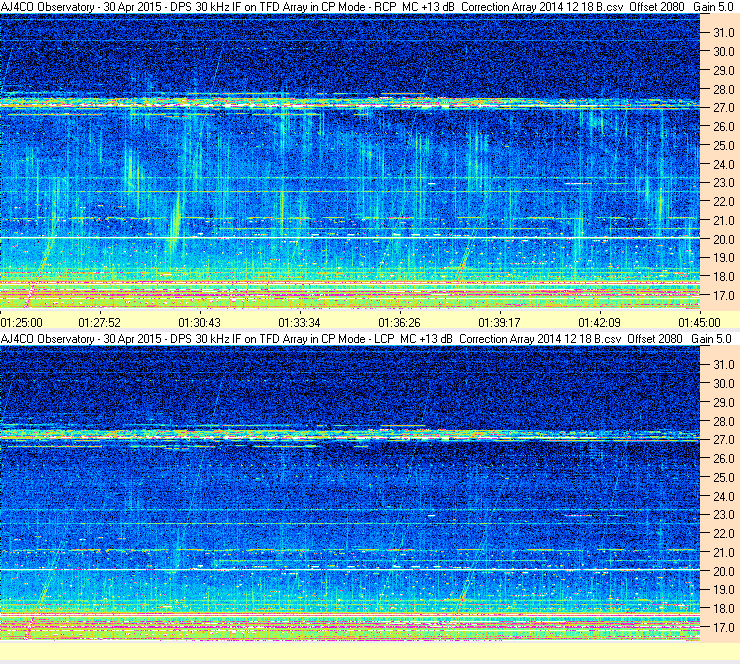Click the 23.0 frequency label in LCP panel
The width and height of the screenshot is (740, 664).
point(722,515)
